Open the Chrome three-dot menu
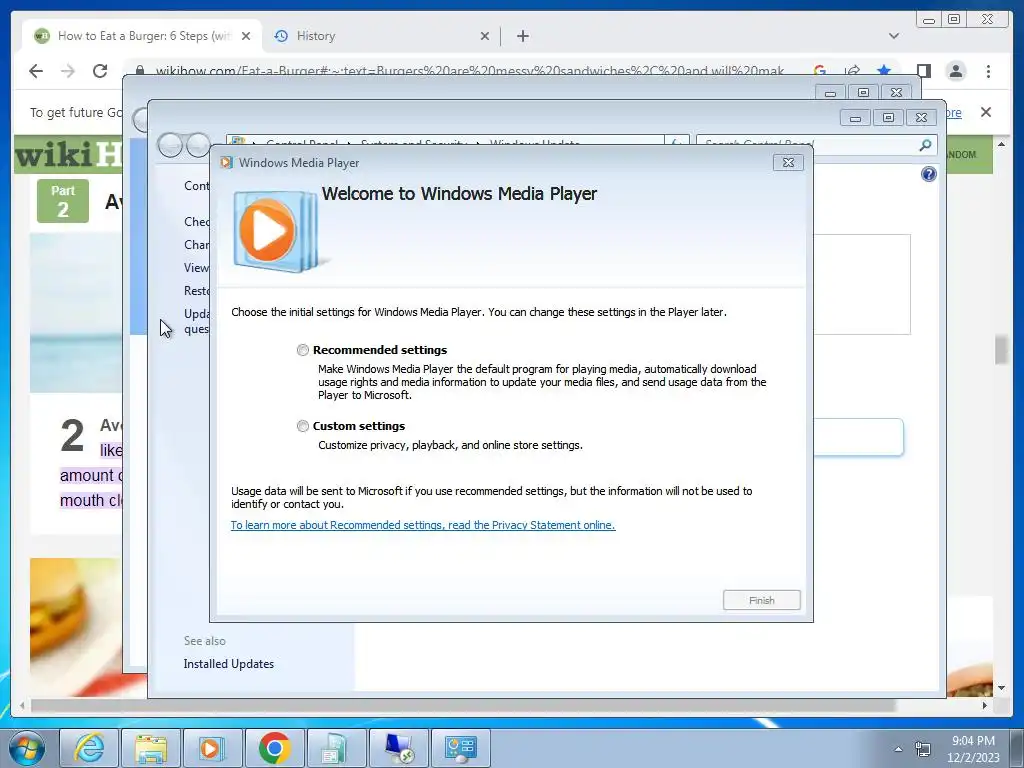 click(988, 71)
